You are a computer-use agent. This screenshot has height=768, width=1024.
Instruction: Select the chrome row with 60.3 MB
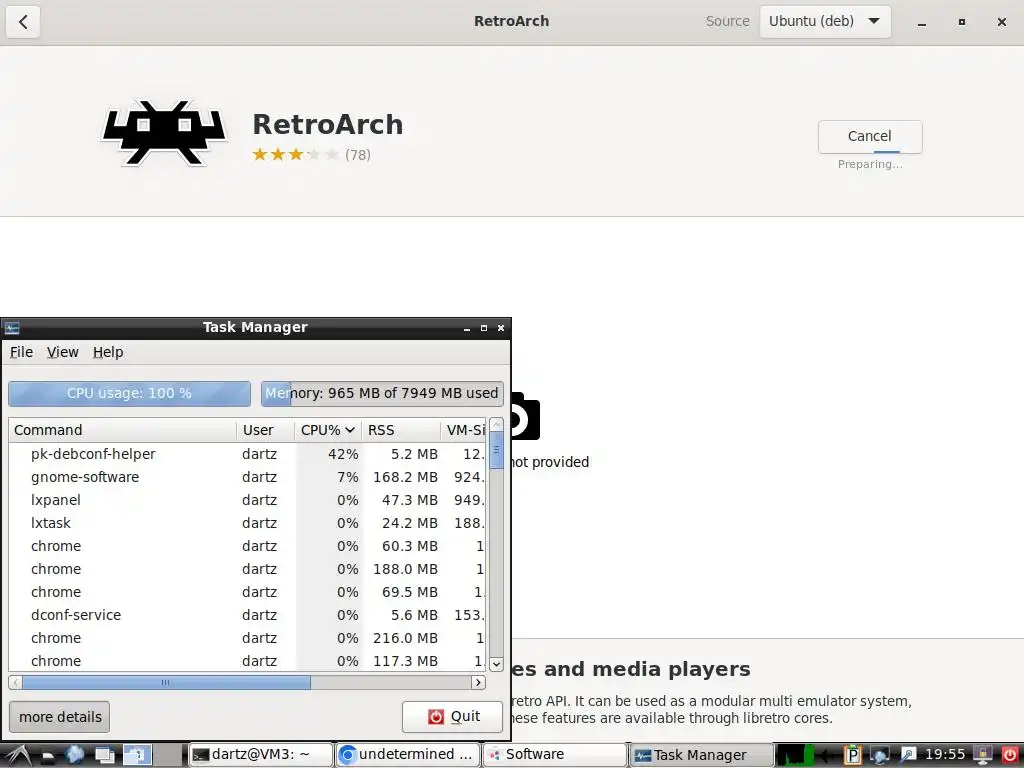[248, 546]
